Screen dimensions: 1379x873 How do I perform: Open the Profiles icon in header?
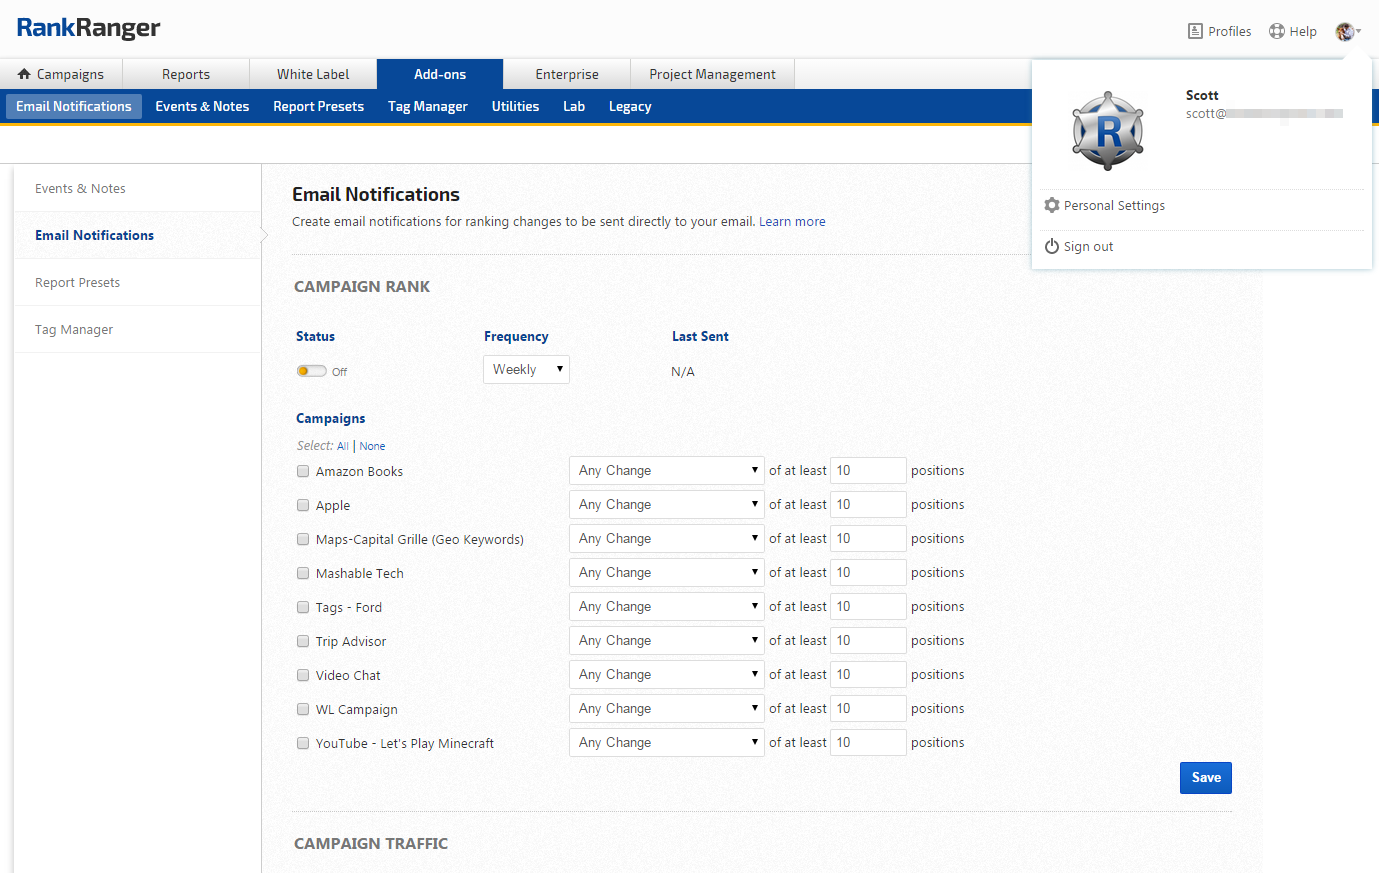[1195, 31]
